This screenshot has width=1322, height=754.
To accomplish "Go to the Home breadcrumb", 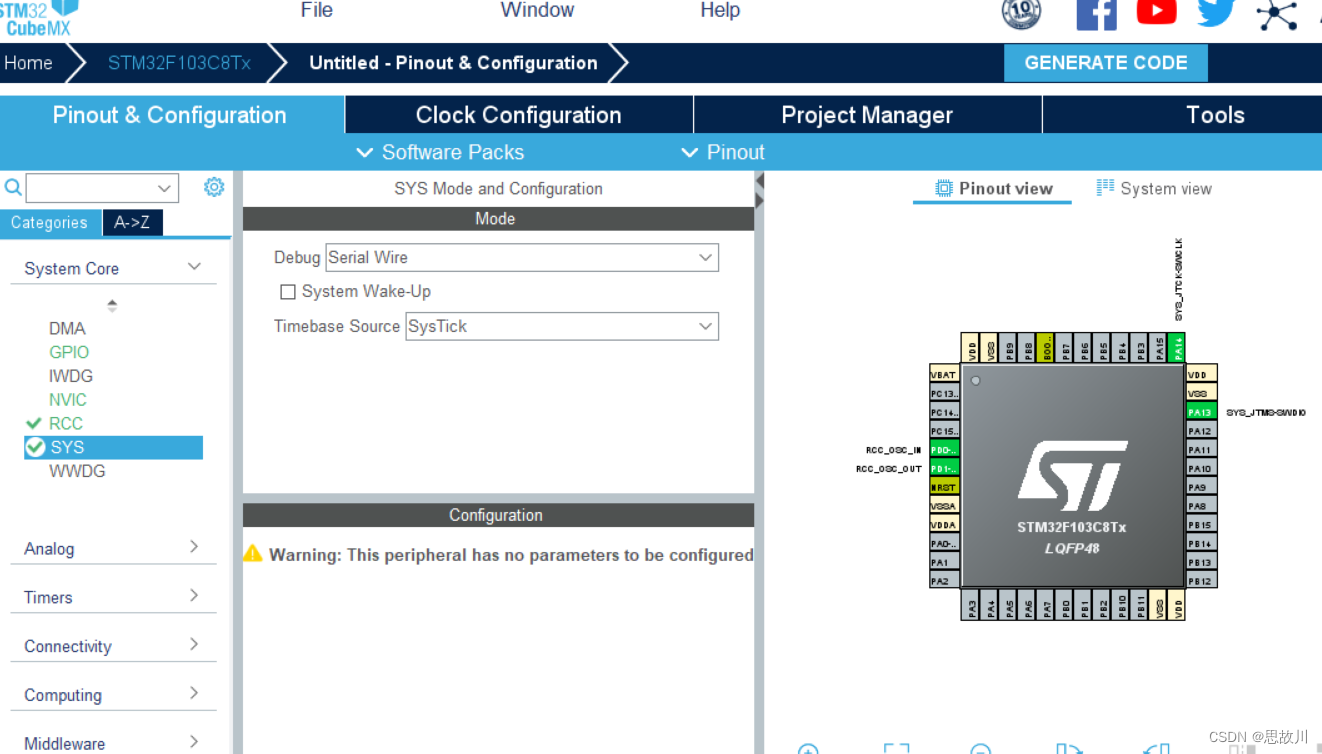I will 28,63.
